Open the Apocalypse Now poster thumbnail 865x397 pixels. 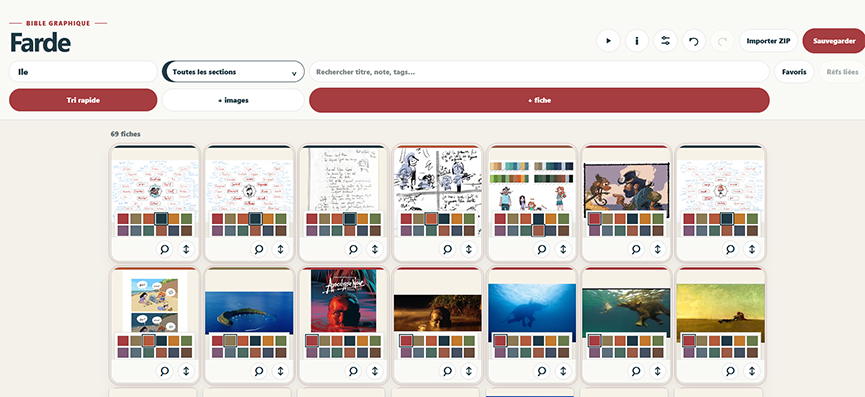click(343, 301)
